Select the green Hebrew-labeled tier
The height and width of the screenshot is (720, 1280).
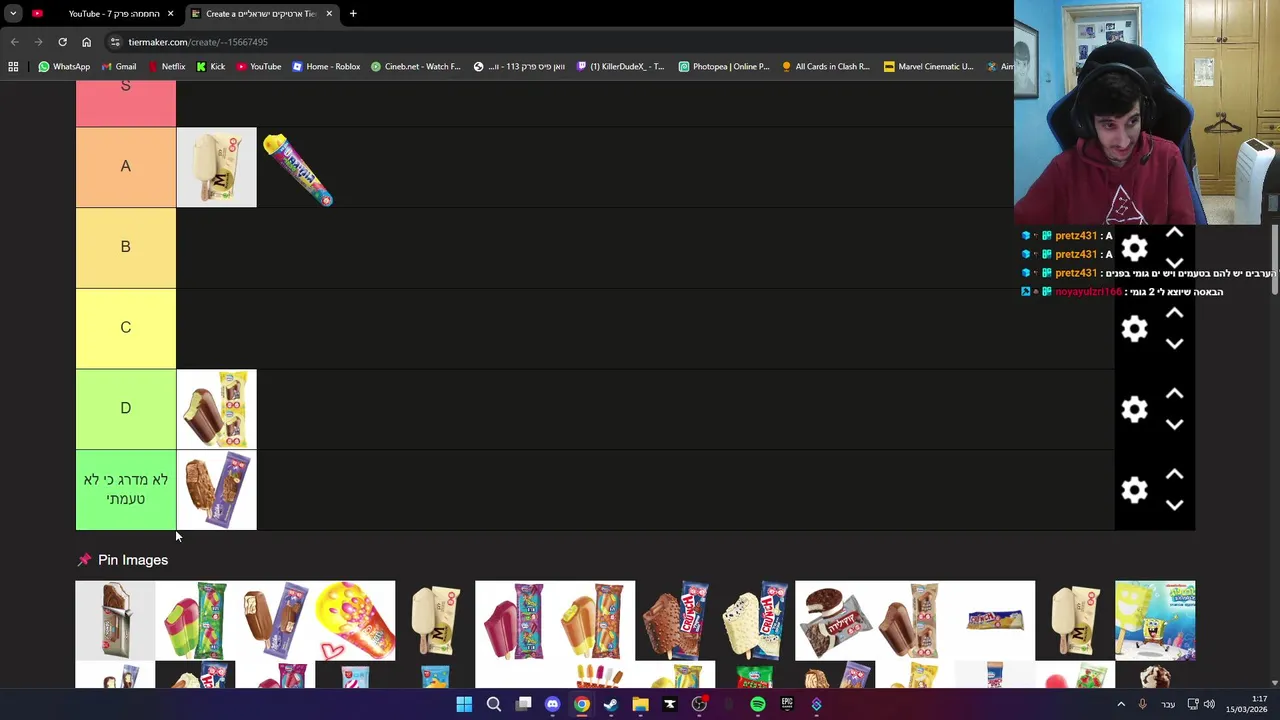coord(126,489)
